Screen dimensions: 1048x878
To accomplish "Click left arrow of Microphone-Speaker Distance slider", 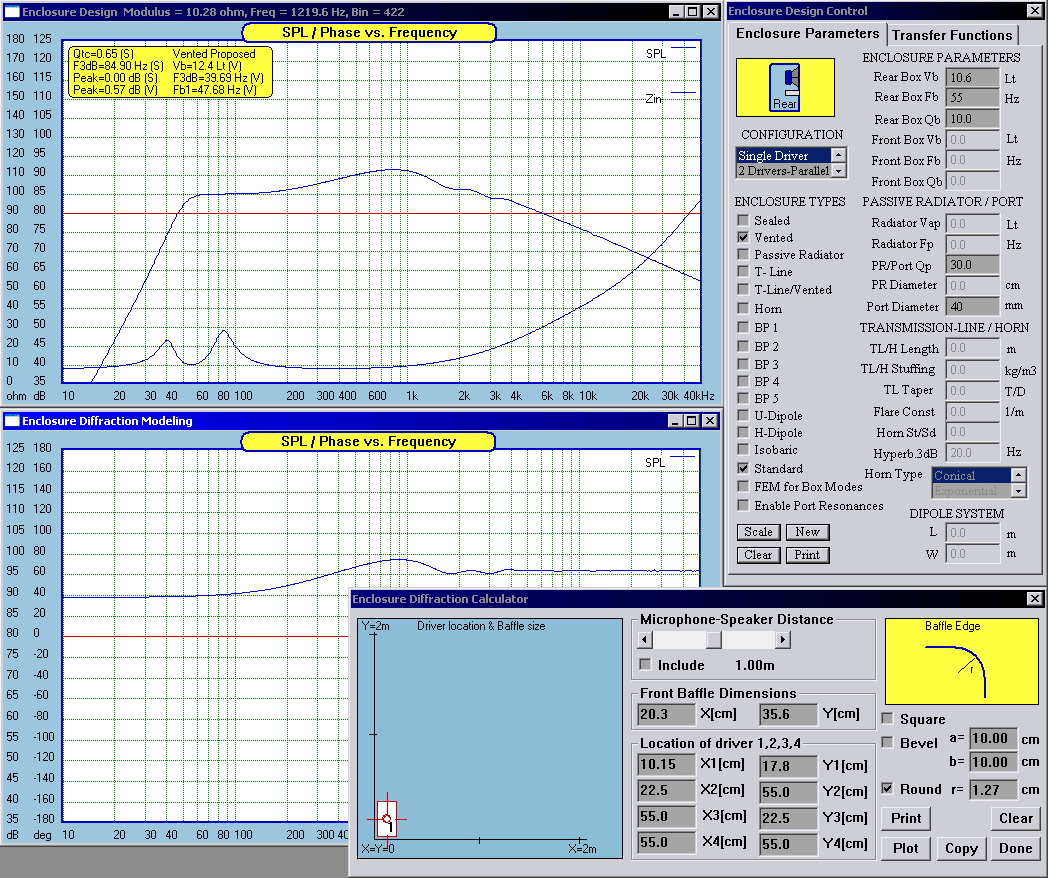I will point(646,640).
